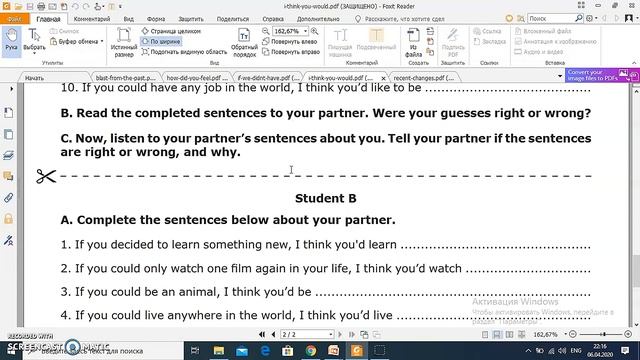Click Аудио и видео insert option
This screenshot has height=360, width=640.
(539, 52)
